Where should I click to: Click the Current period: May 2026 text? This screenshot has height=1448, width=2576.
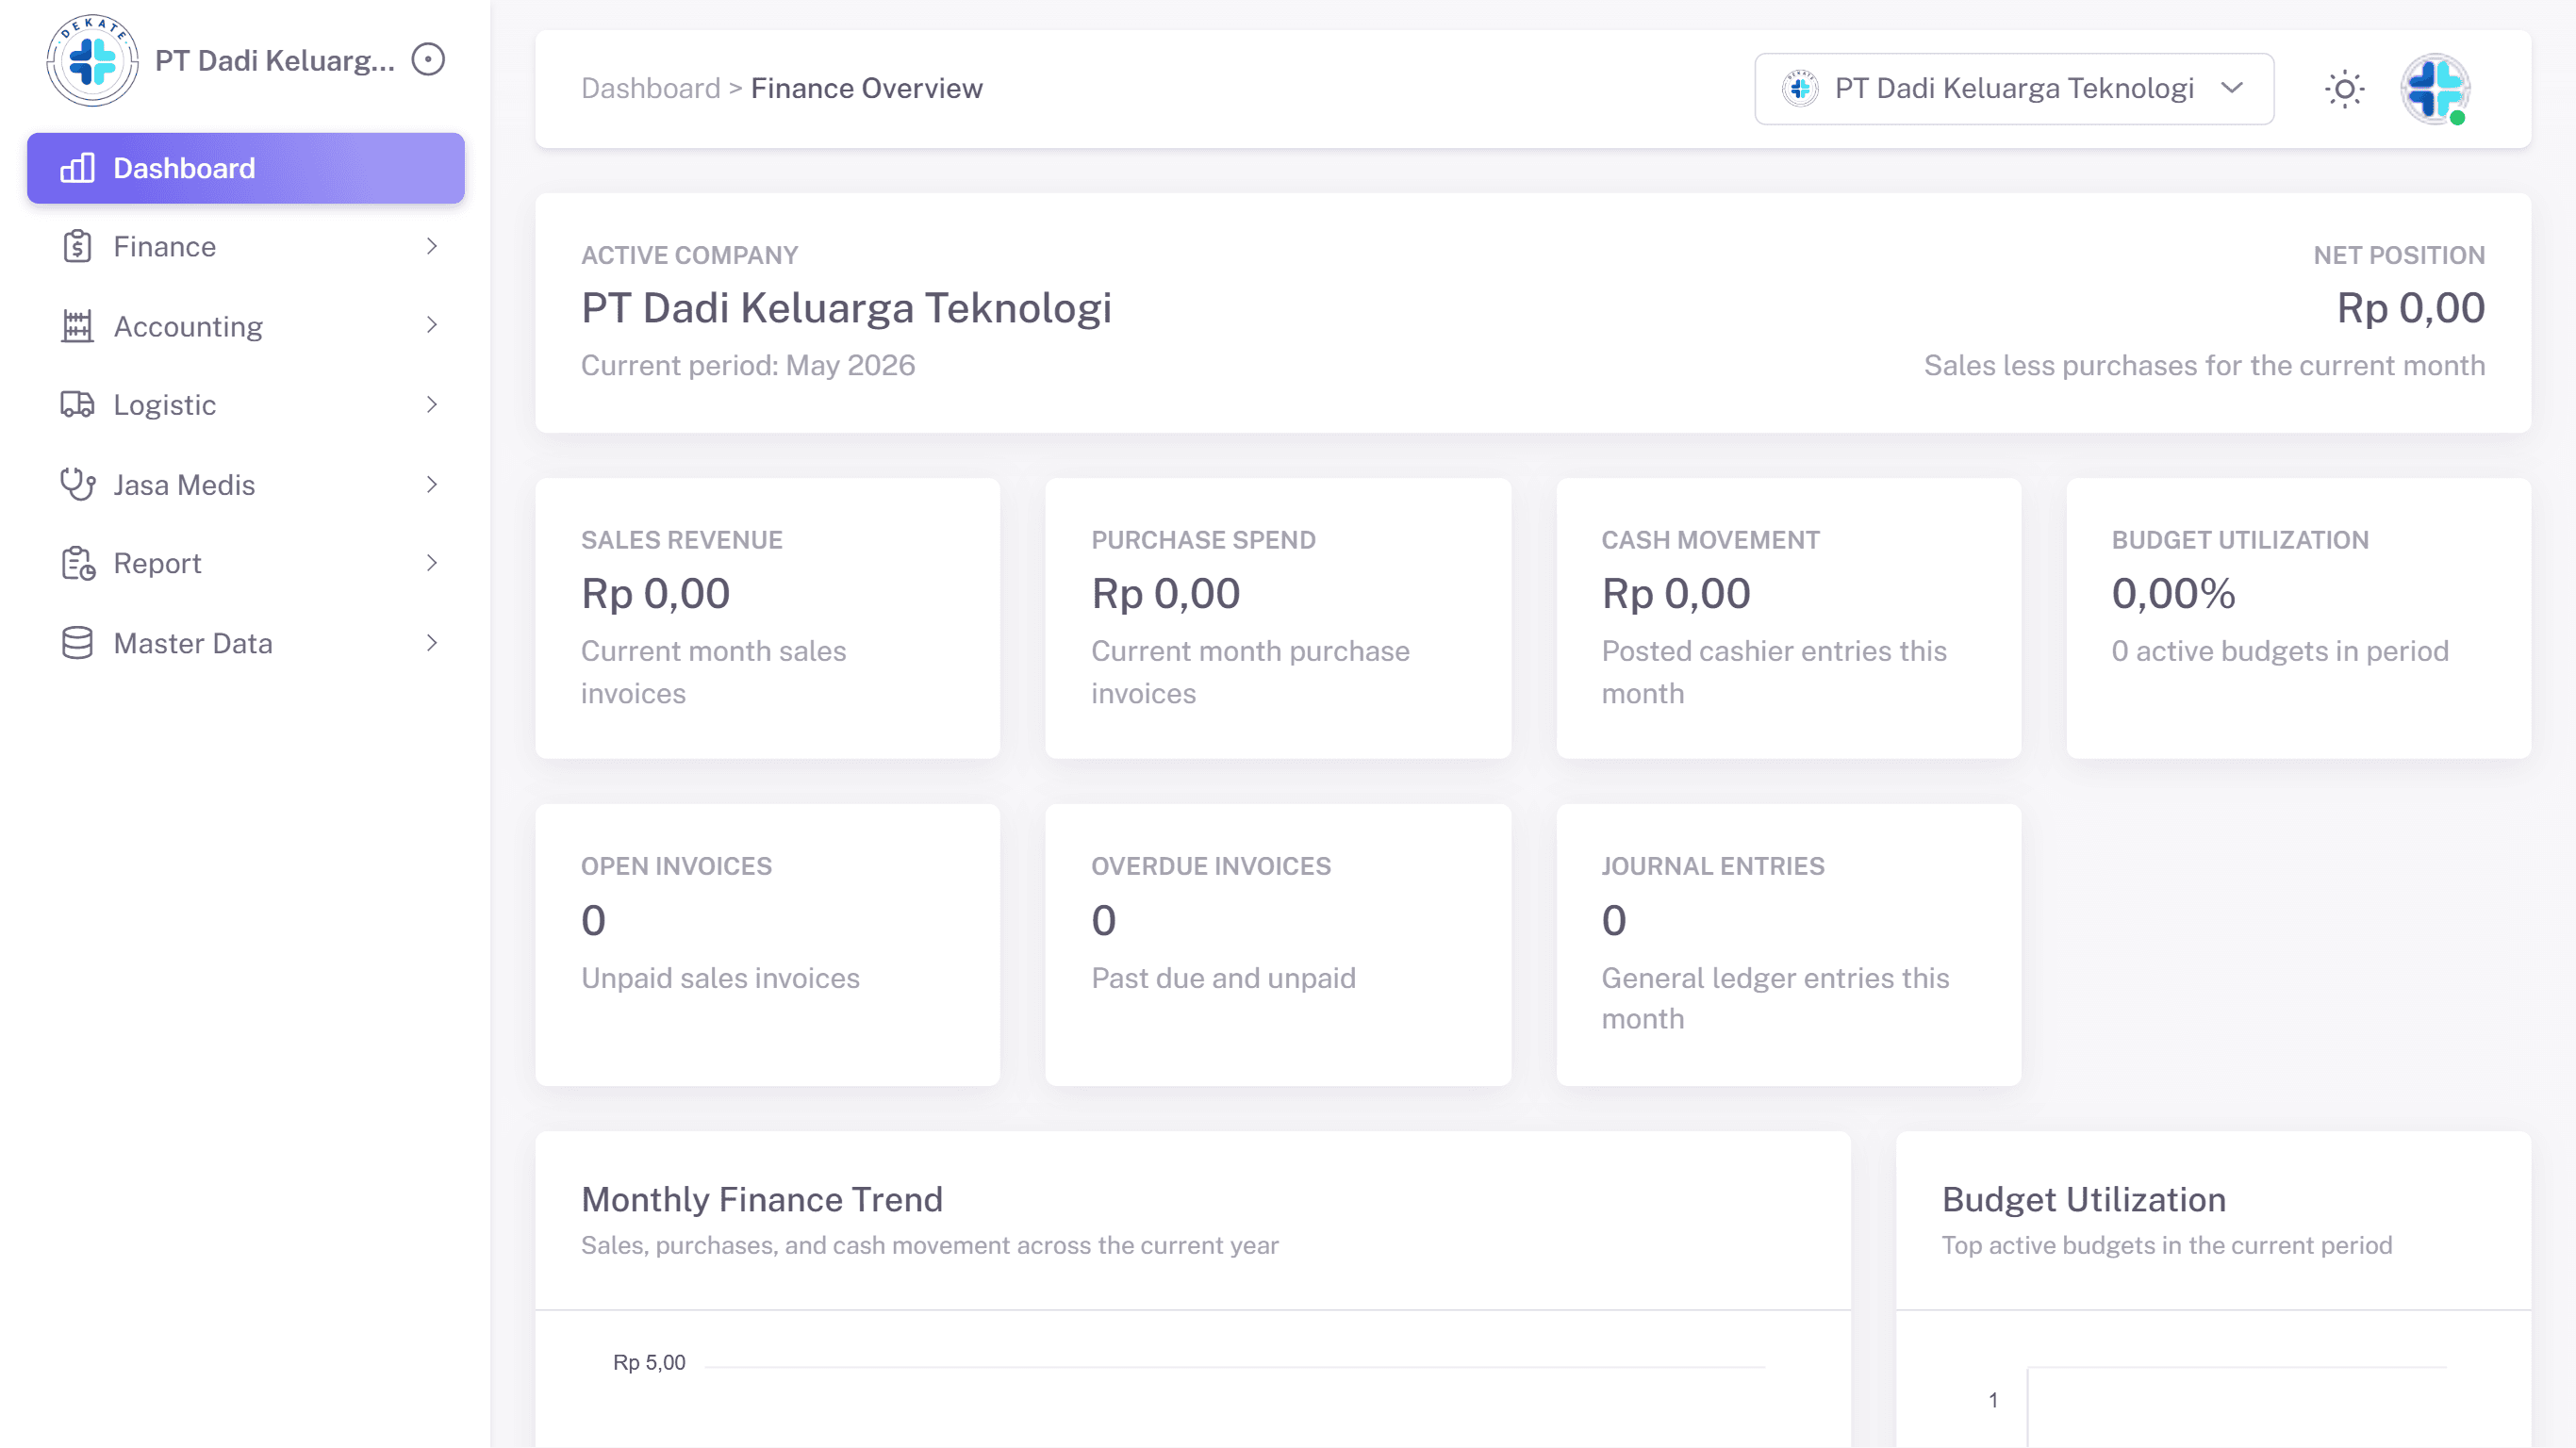tap(748, 366)
